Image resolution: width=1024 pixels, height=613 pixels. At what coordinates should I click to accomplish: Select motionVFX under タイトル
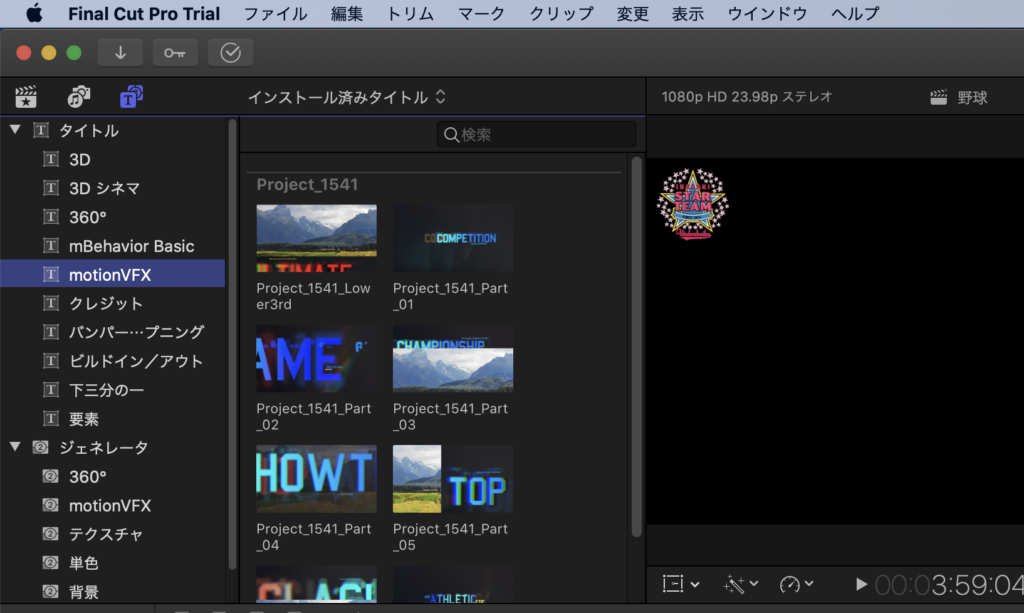(x=112, y=274)
